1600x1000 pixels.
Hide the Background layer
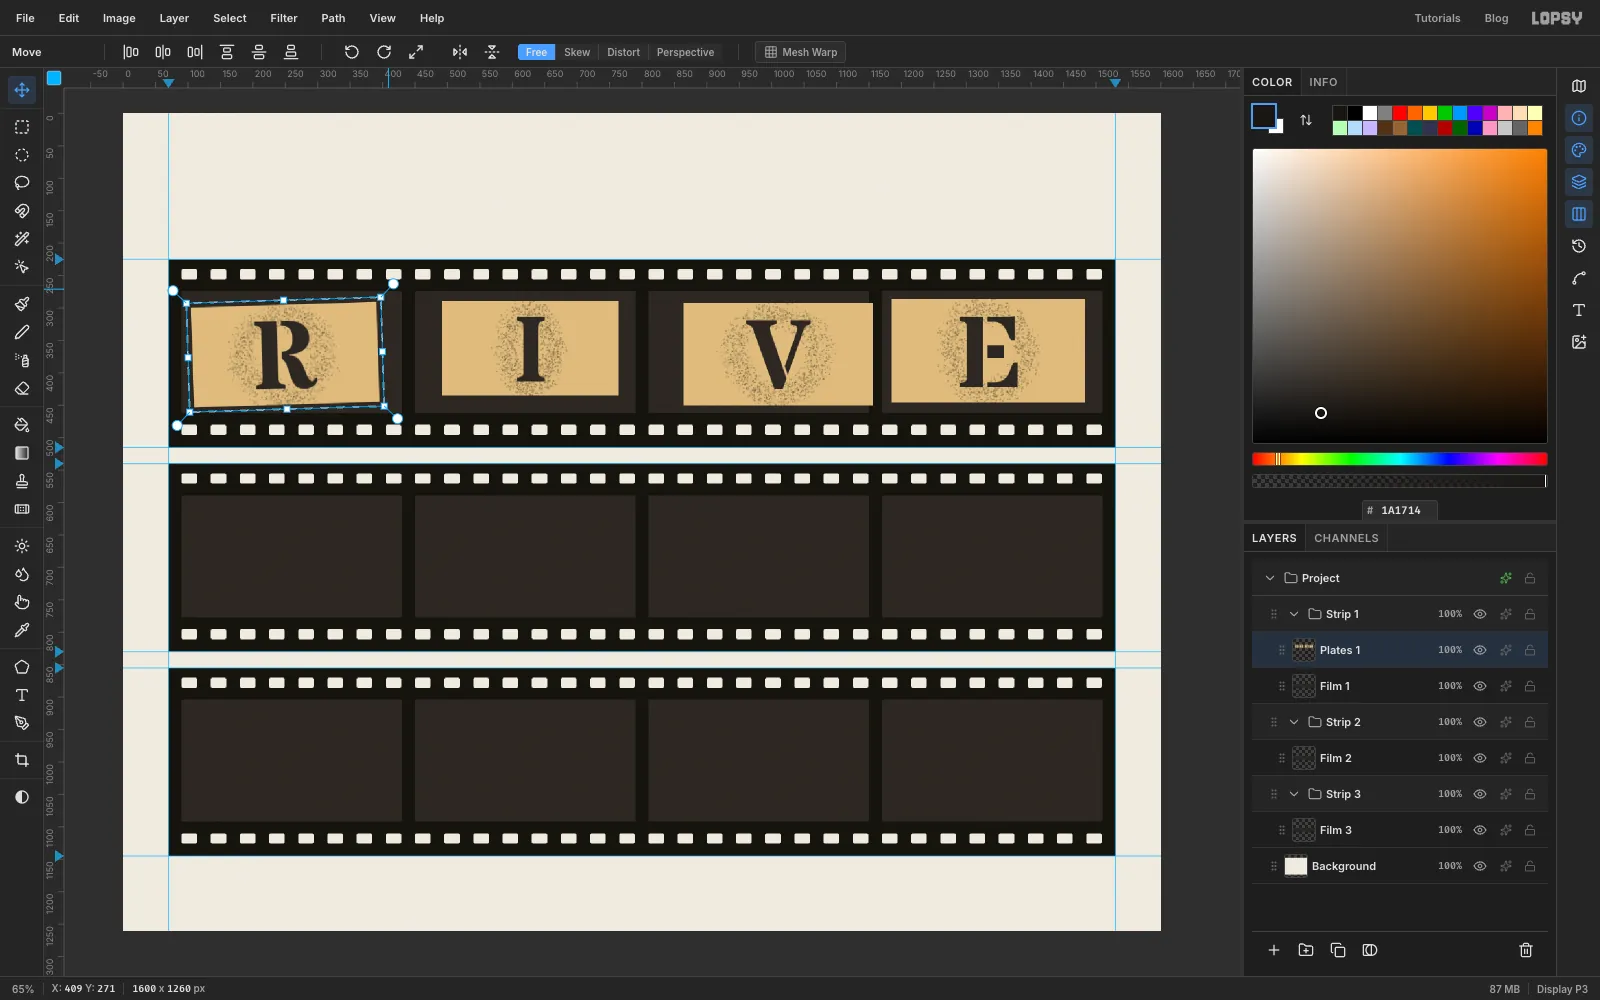pos(1480,866)
